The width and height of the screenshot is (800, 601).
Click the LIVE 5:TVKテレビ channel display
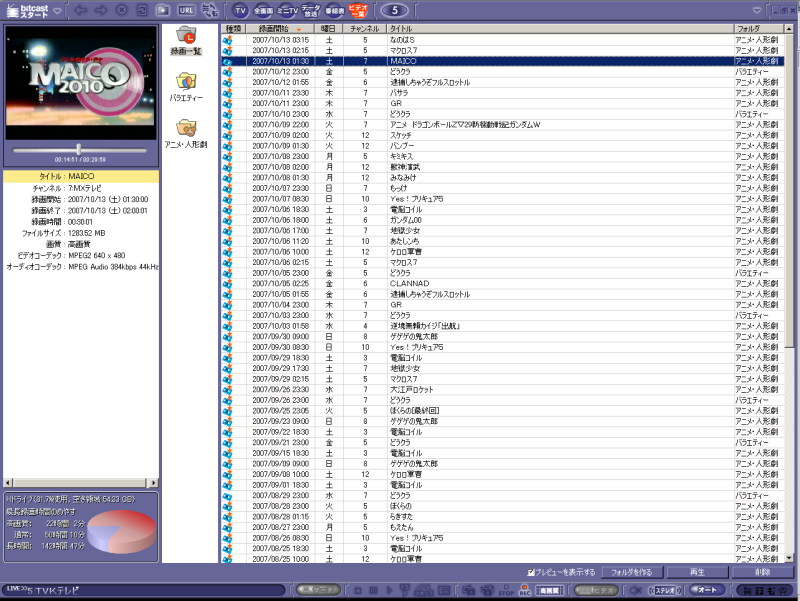click(x=143, y=590)
